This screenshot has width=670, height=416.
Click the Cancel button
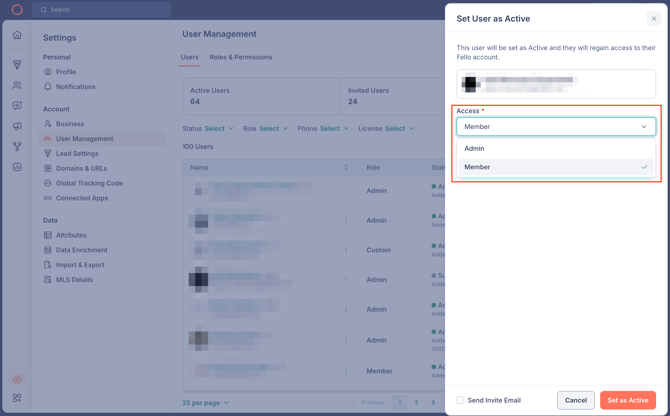pyautogui.click(x=576, y=400)
